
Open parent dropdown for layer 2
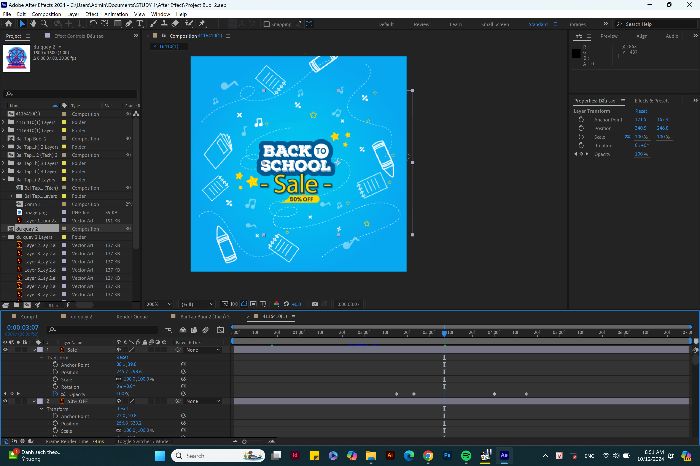[203, 401]
